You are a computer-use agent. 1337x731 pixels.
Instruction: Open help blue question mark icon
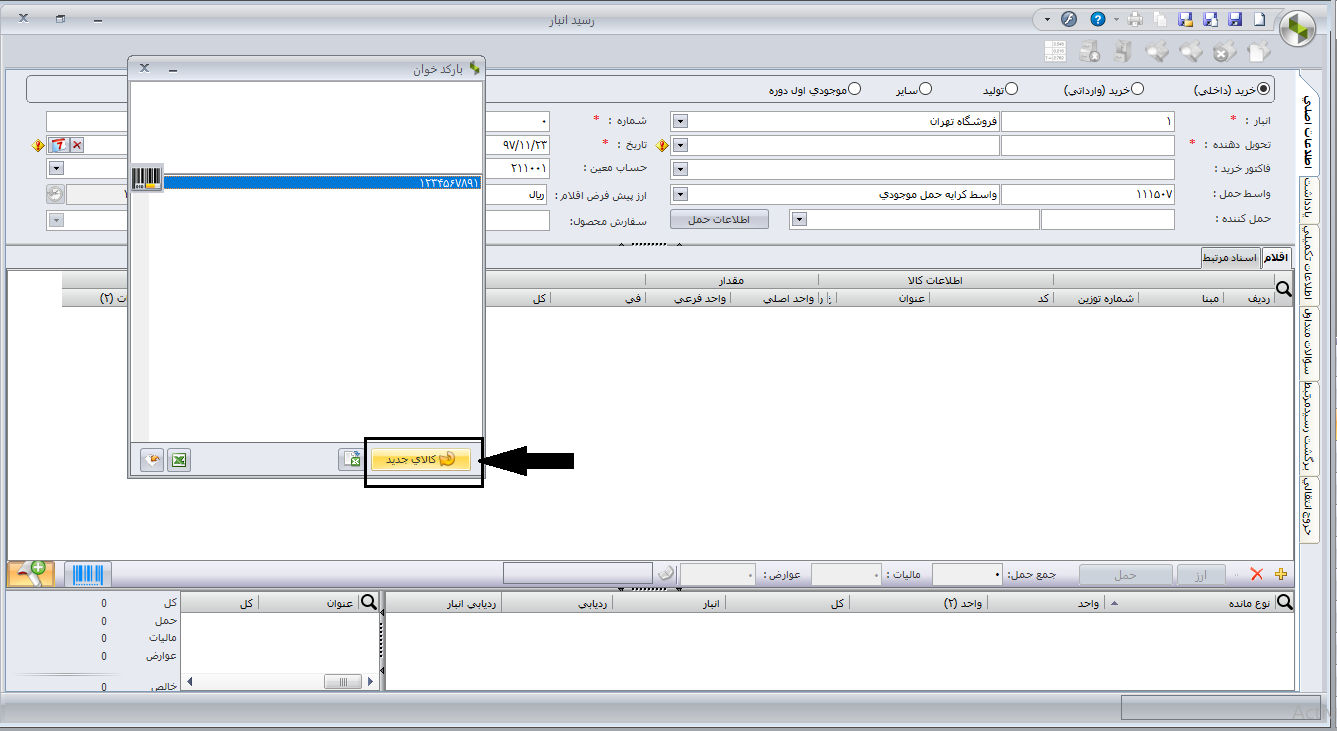click(x=1098, y=19)
